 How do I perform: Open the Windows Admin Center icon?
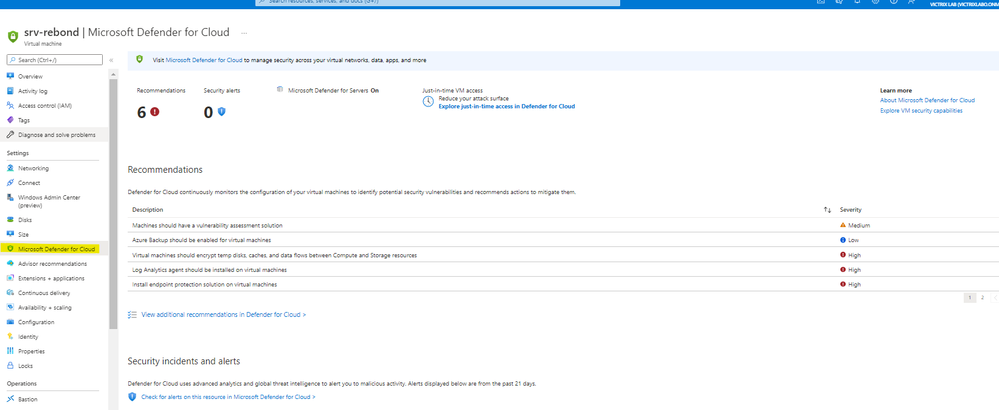10,197
